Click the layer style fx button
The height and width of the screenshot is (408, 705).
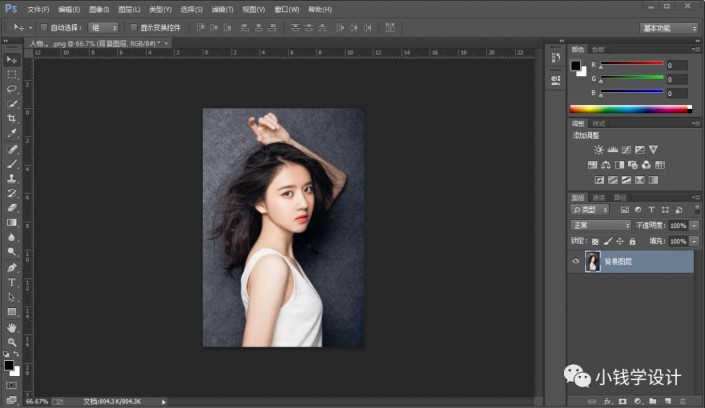(x=607, y=401)
